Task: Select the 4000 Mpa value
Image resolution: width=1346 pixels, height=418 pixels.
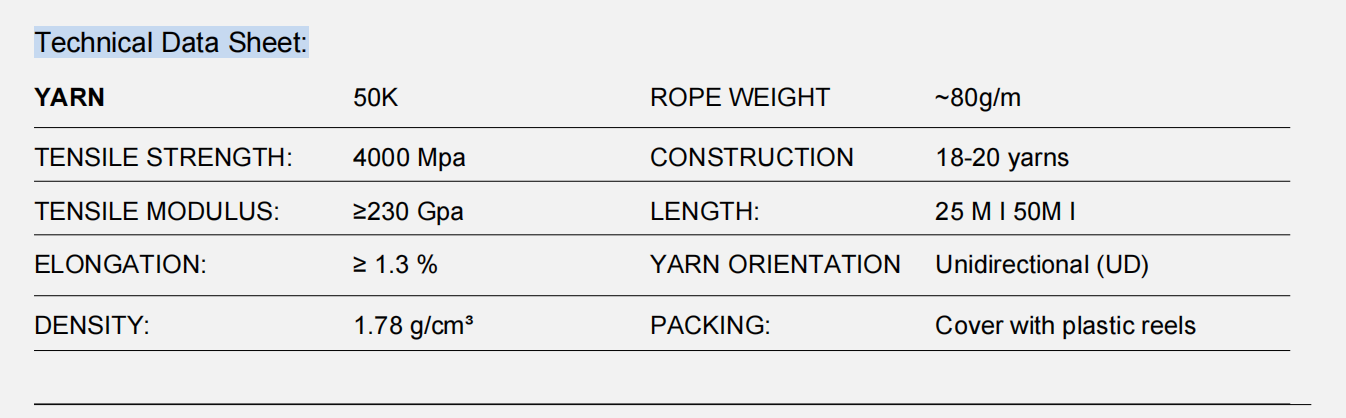Action: click(x=409, y=158)
